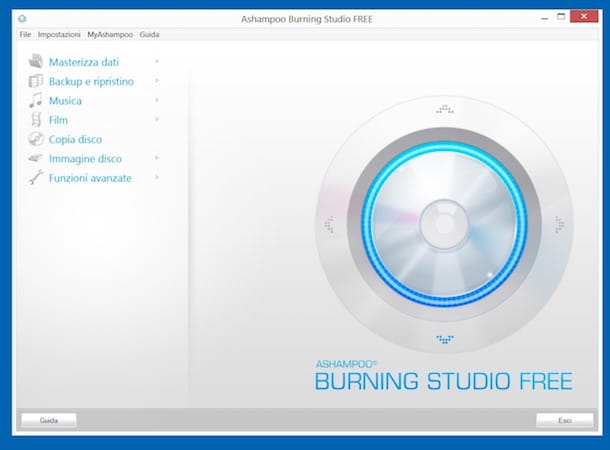Expand the Funzioni avanzate submenu arrow

(157, 178)
